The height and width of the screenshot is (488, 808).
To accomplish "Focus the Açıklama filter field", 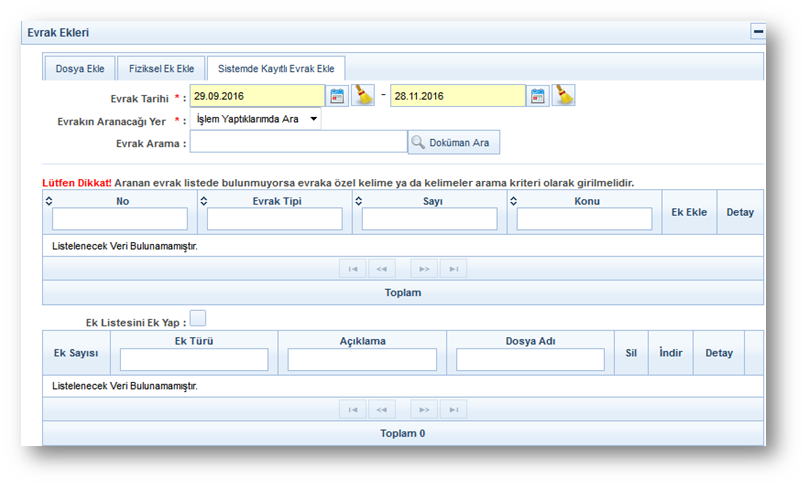I will pyautogui.click(x=362, y=360).
